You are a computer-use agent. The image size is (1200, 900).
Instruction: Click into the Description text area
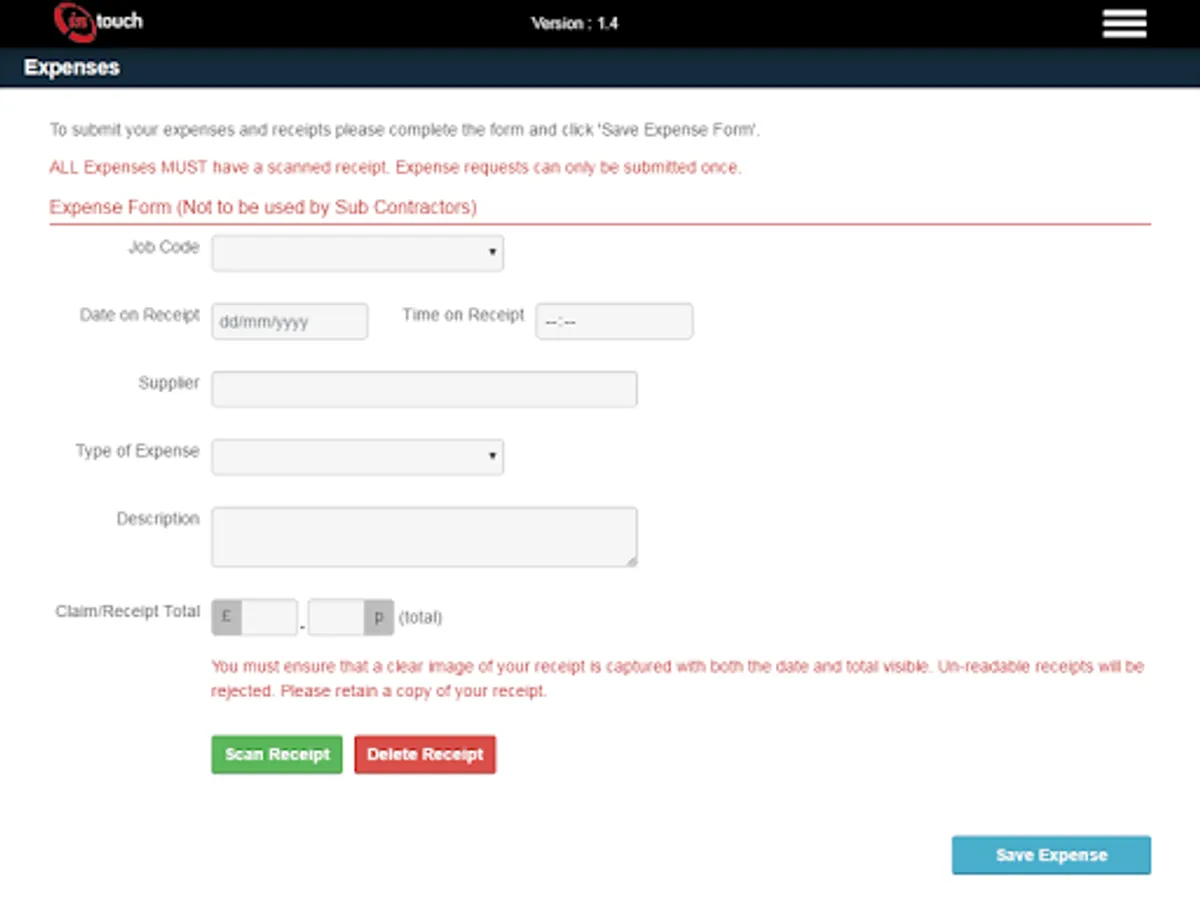pos(424,537)
